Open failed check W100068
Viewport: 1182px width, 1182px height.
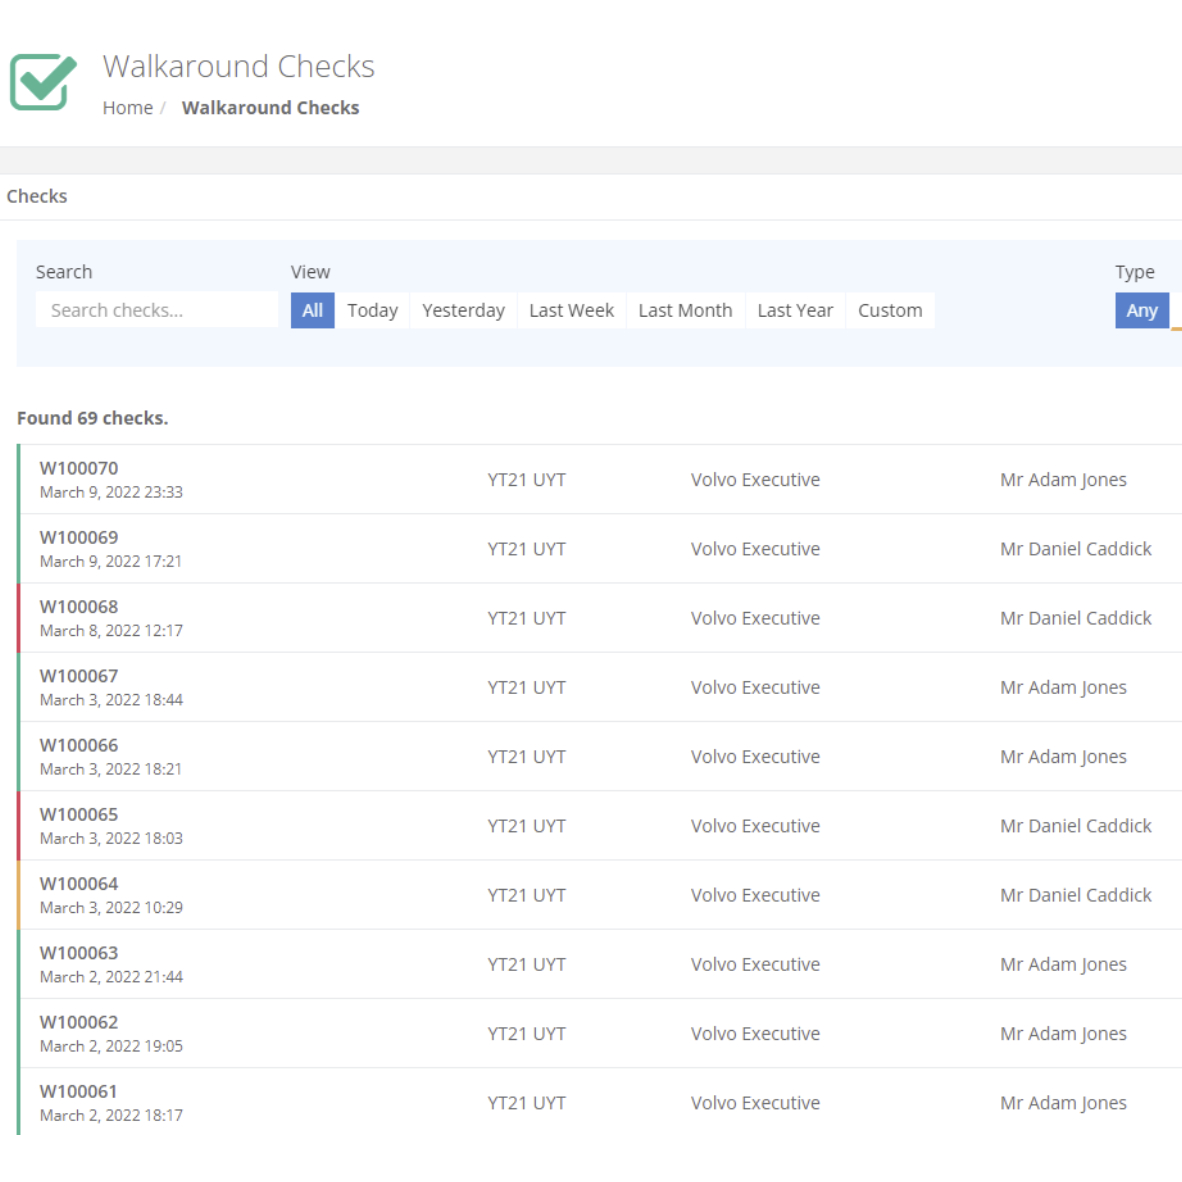[x=599, y=618]
